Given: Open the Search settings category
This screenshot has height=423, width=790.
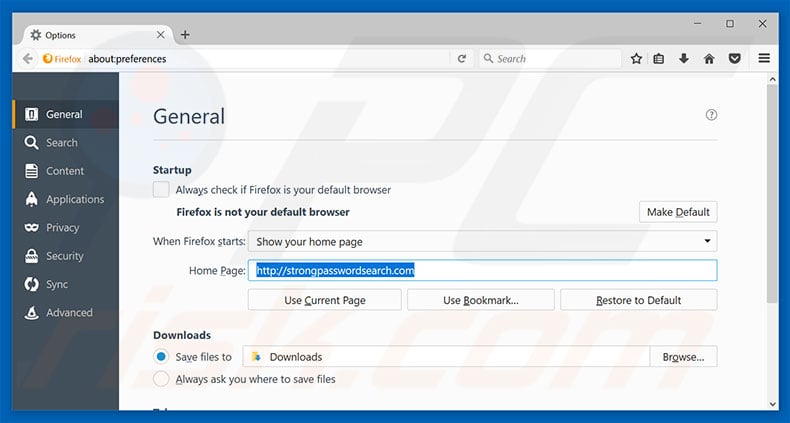Looking at the screenshot, I should point(65,143).
